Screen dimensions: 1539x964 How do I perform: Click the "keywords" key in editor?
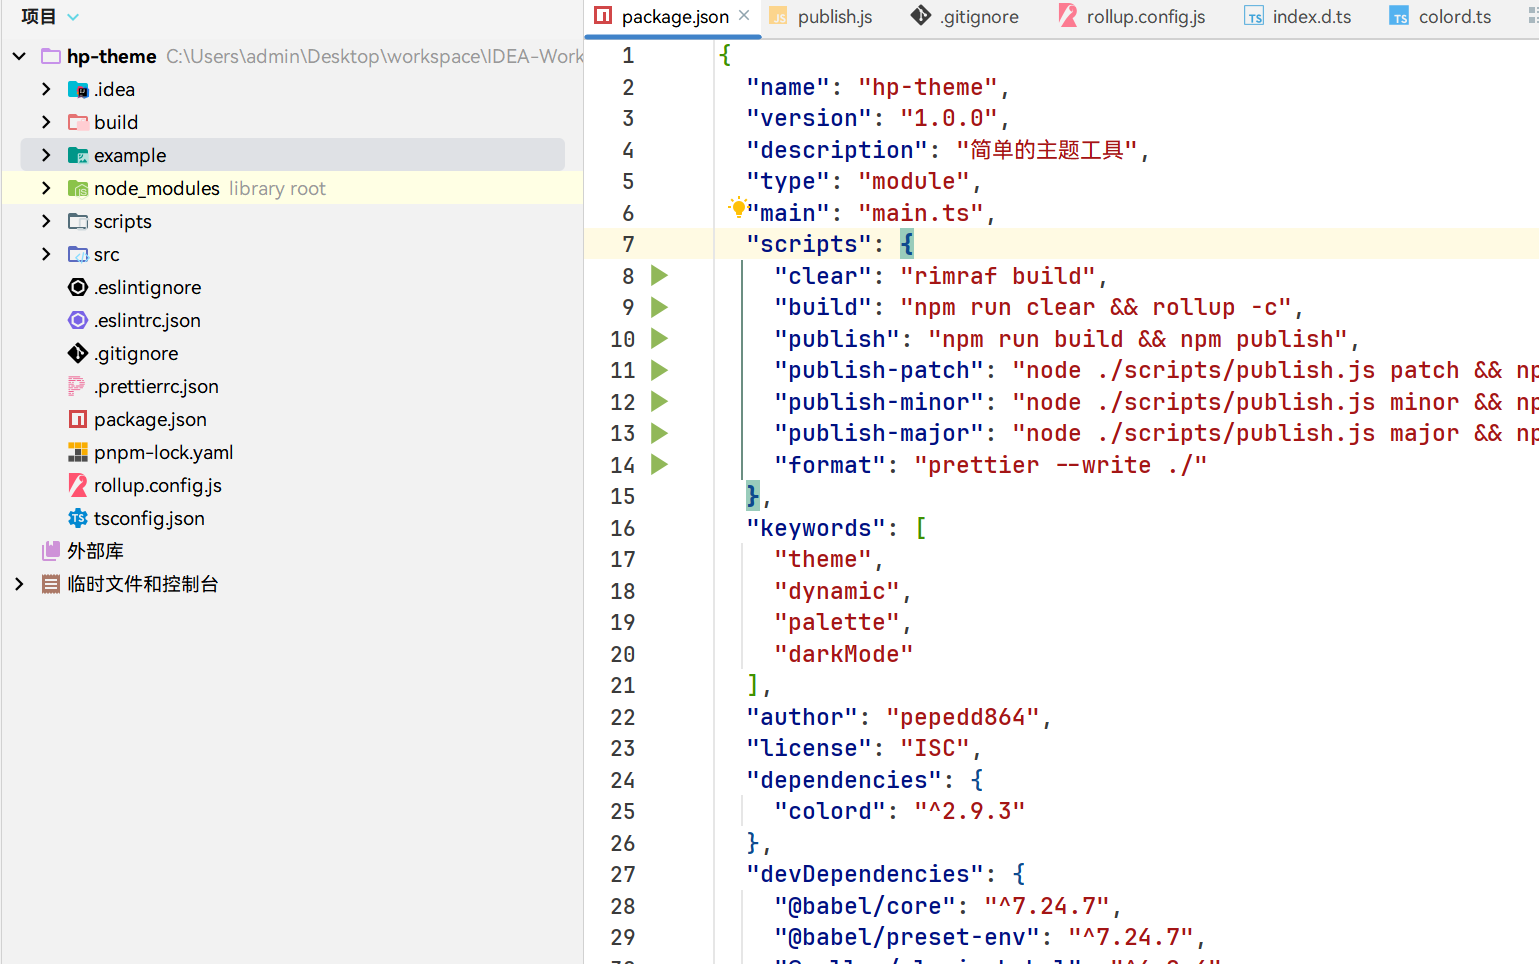click(816, 528)
